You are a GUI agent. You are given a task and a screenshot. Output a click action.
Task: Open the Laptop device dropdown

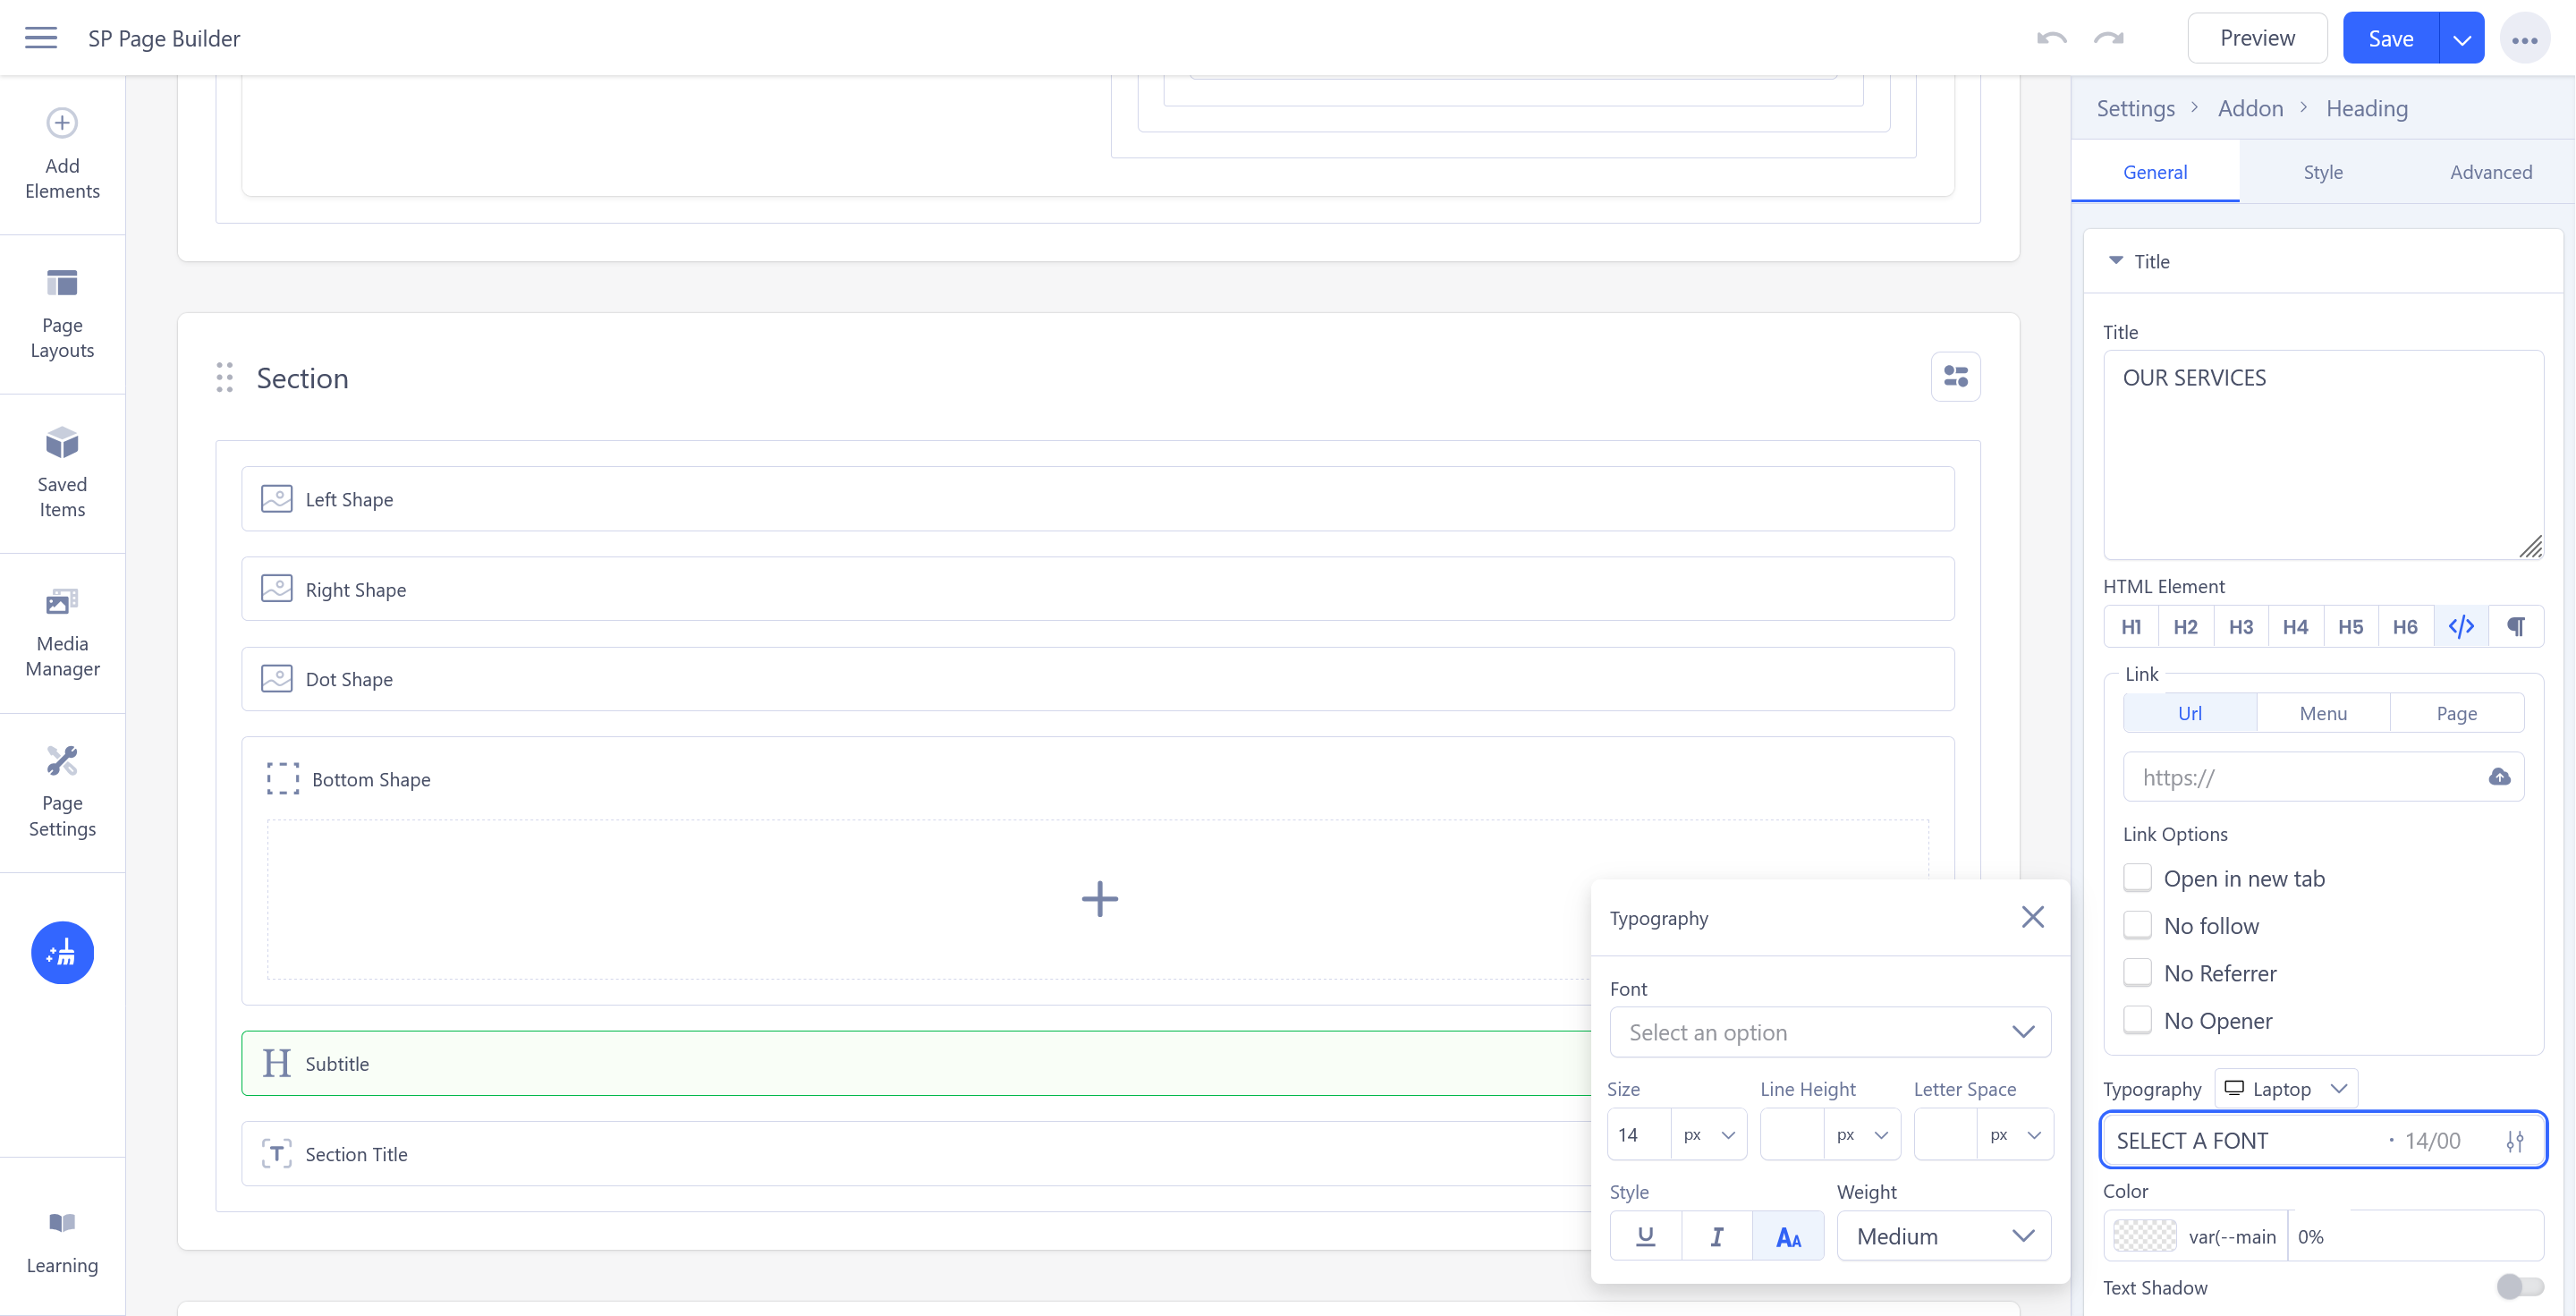2285,1089
